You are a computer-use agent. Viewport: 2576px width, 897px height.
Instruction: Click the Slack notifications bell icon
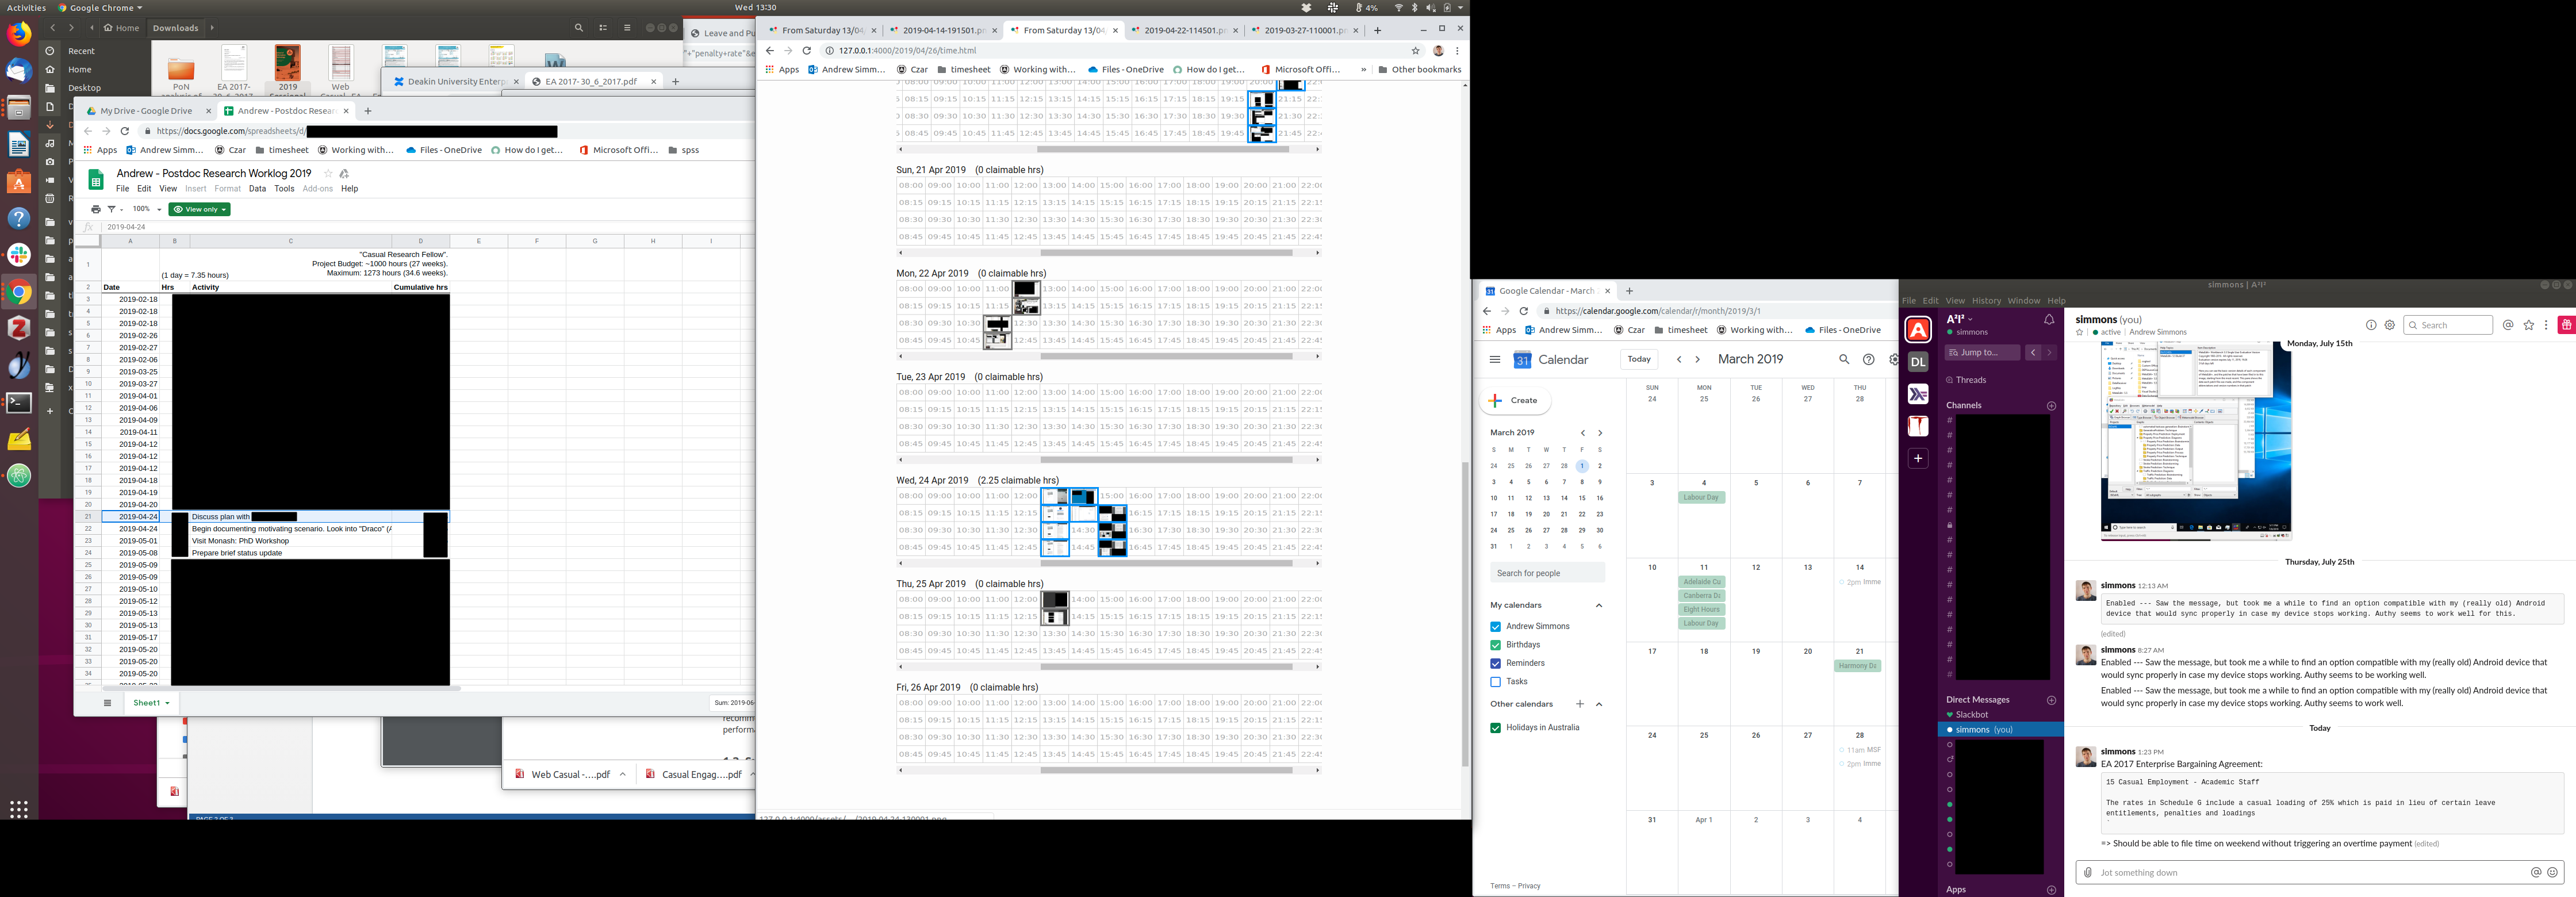[2049, 320]
